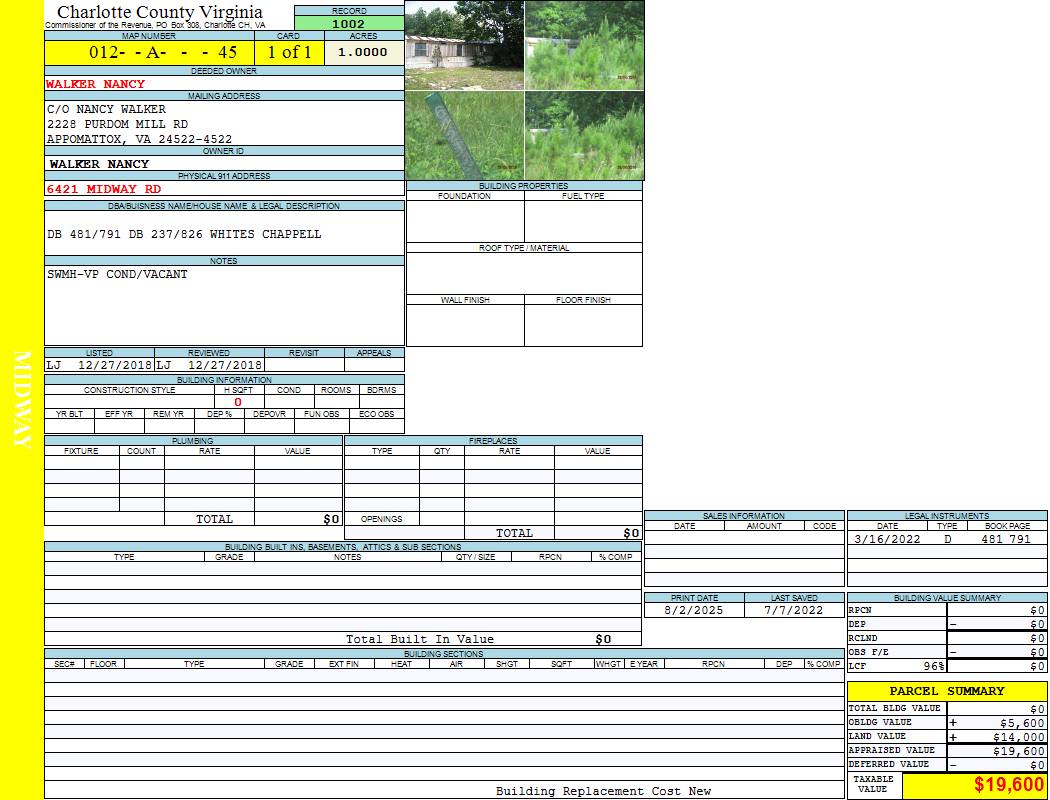Select the bottom-right pine brush photo
Image resolution: width=1050 pixels, height=800 pixels.
tap(584, 136)
